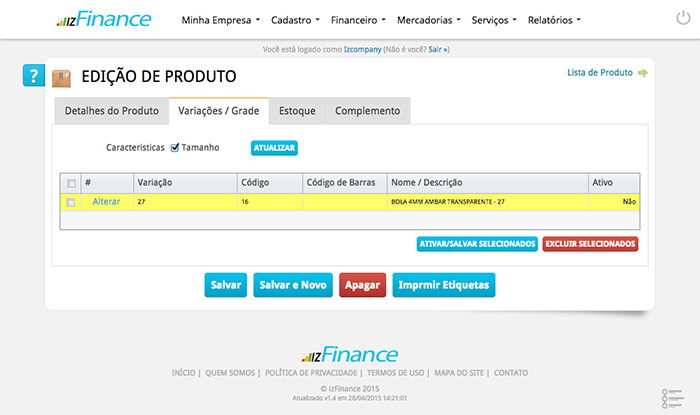Expand the Mercadorias dropdown menu
Viewport: 700px width, 415px height.
[x=429, y=20]
